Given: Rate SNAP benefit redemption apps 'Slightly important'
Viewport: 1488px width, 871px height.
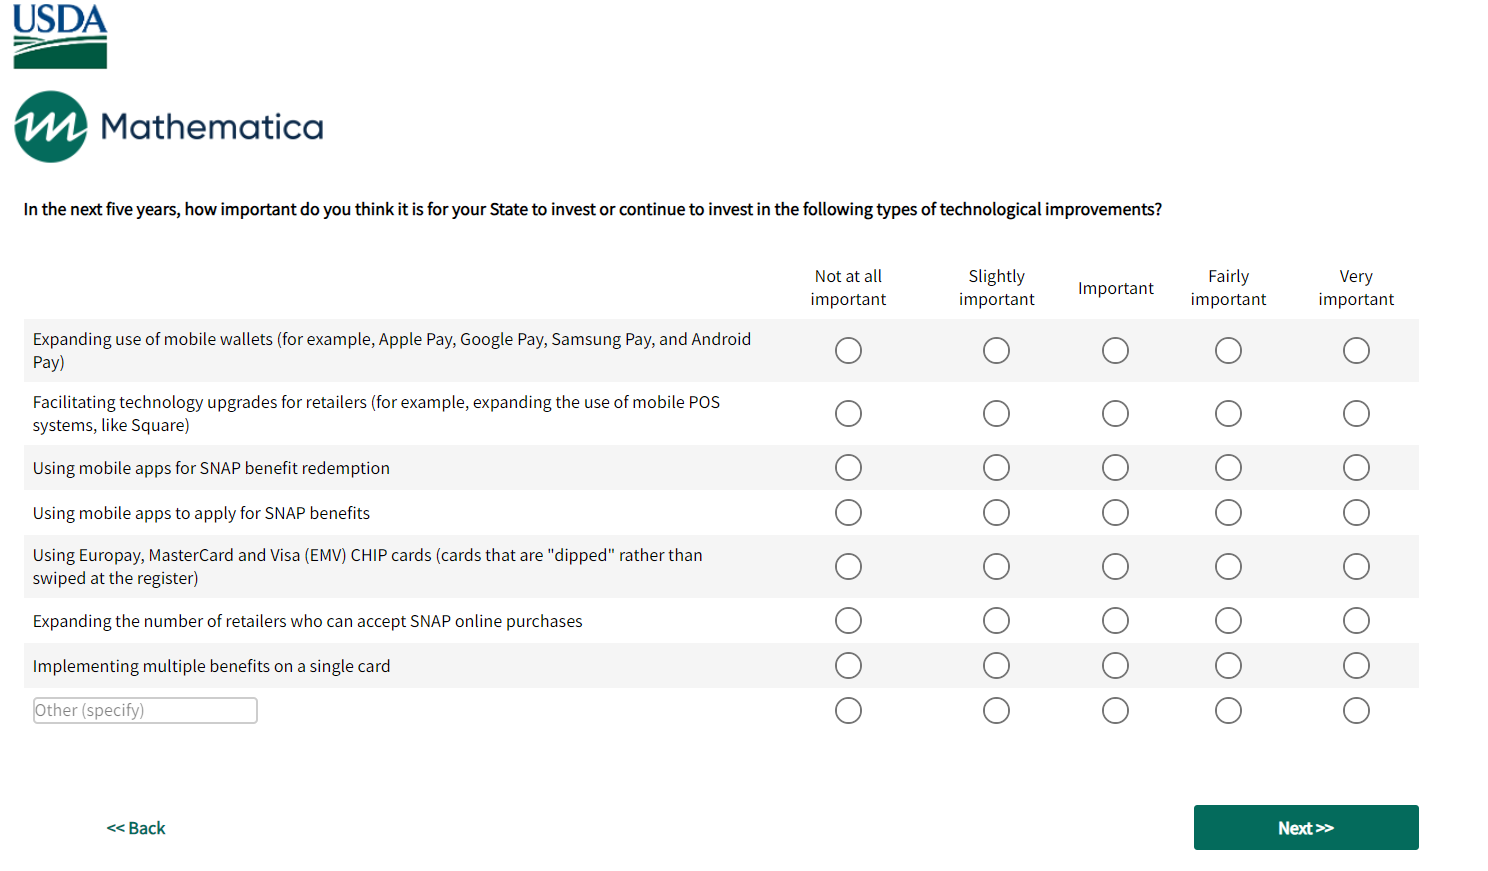Looking at the screenshot, I should 996,468.
